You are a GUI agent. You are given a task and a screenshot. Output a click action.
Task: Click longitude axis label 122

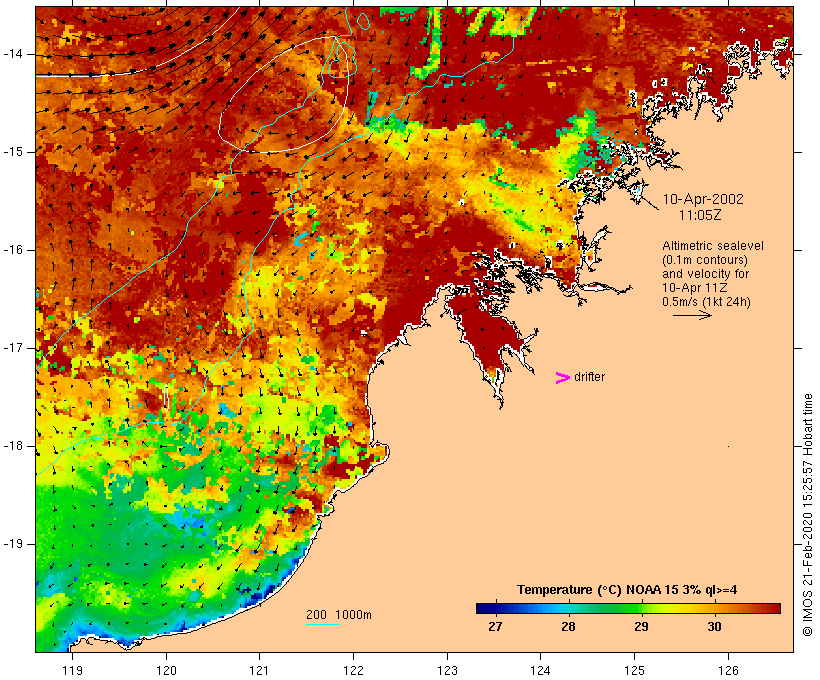(354, 671)
